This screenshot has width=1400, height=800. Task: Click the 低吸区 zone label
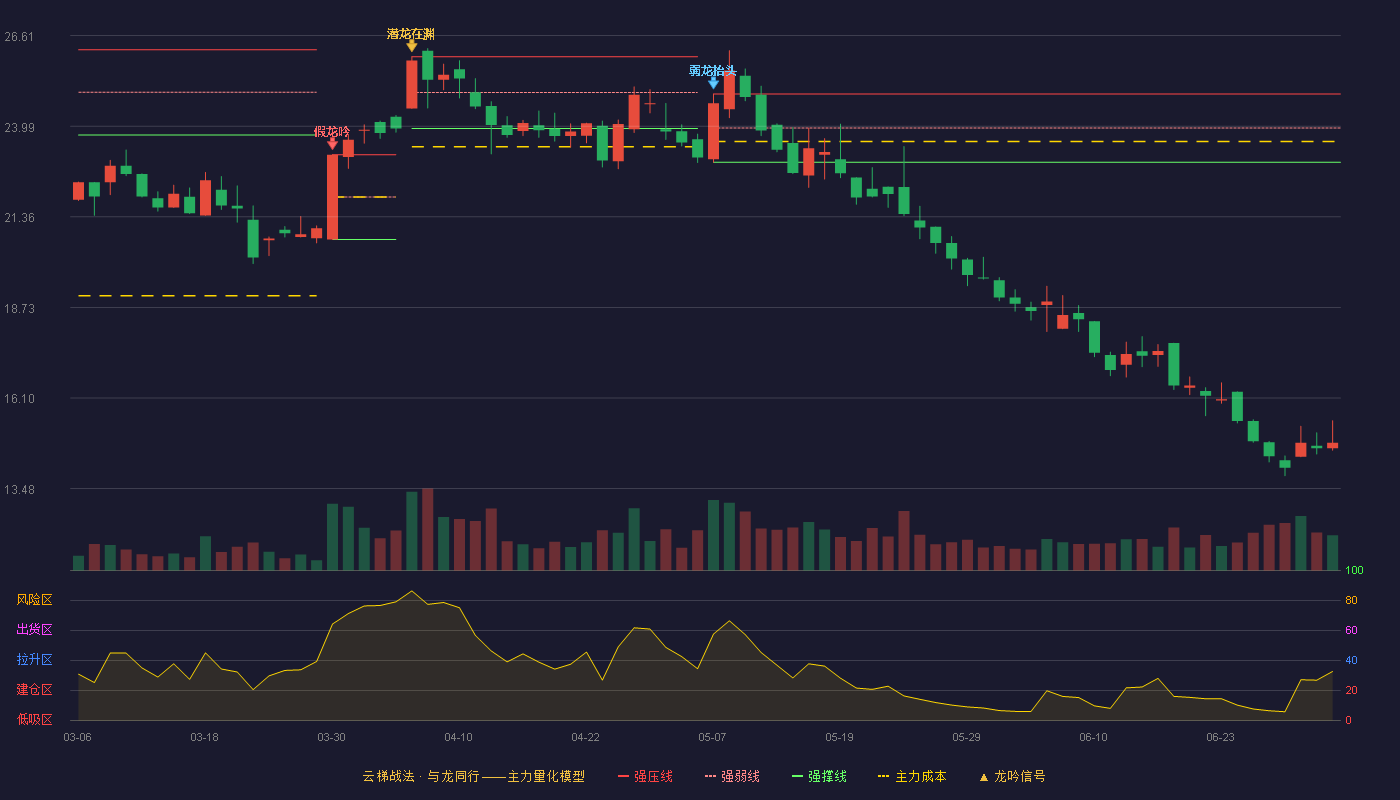[x=34, y=720]
